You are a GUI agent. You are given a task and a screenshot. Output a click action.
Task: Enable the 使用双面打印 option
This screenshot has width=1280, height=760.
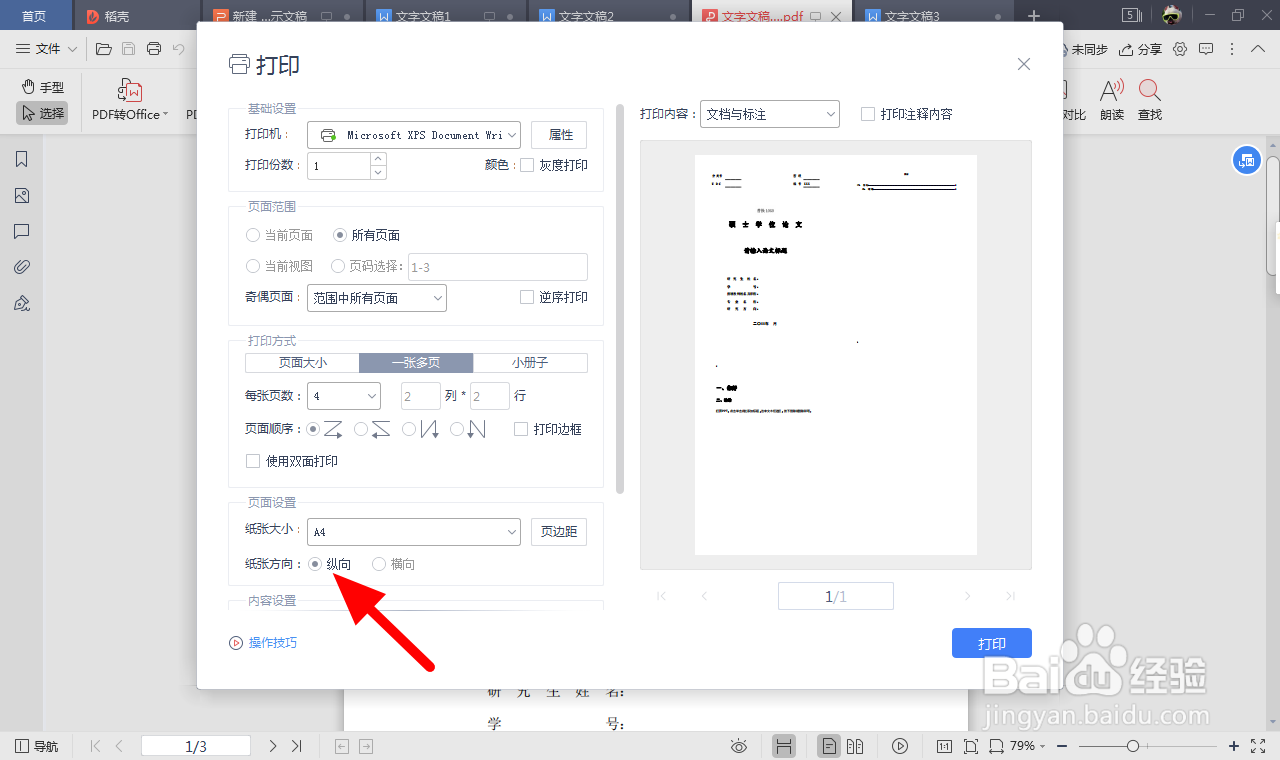tap(254, 461)
